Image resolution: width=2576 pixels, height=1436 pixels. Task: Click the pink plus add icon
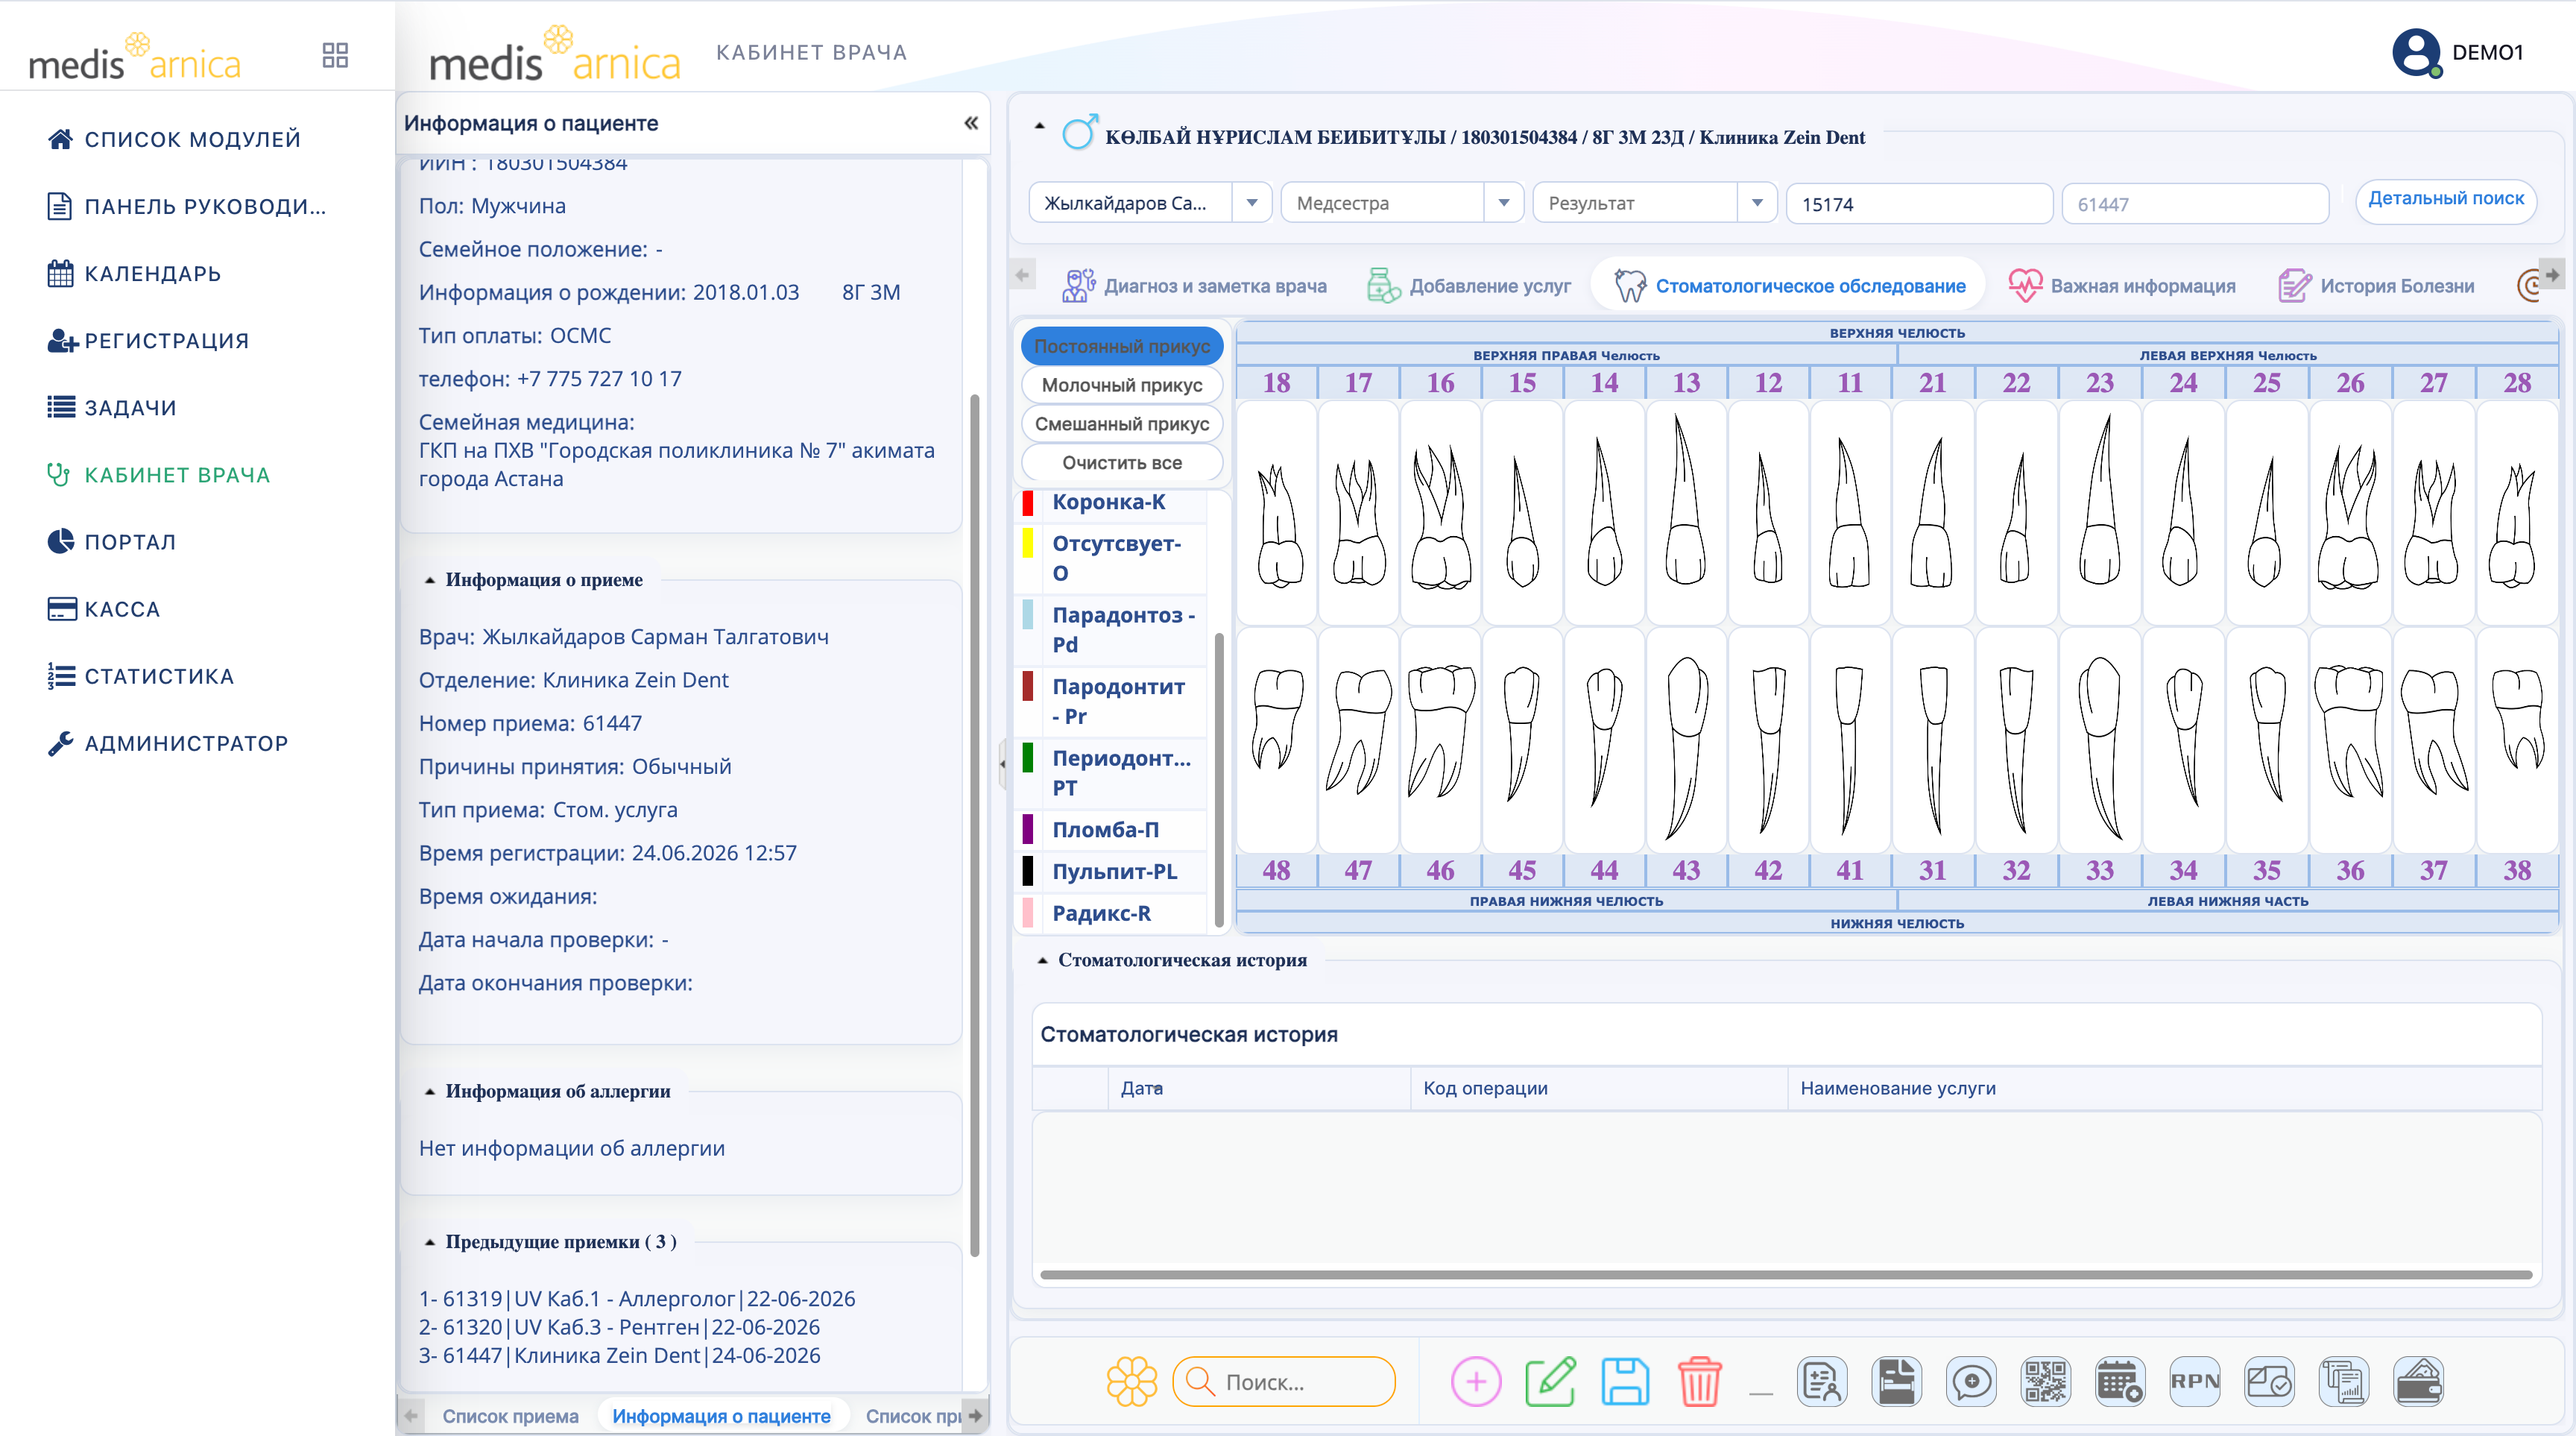[1475, 1381]
